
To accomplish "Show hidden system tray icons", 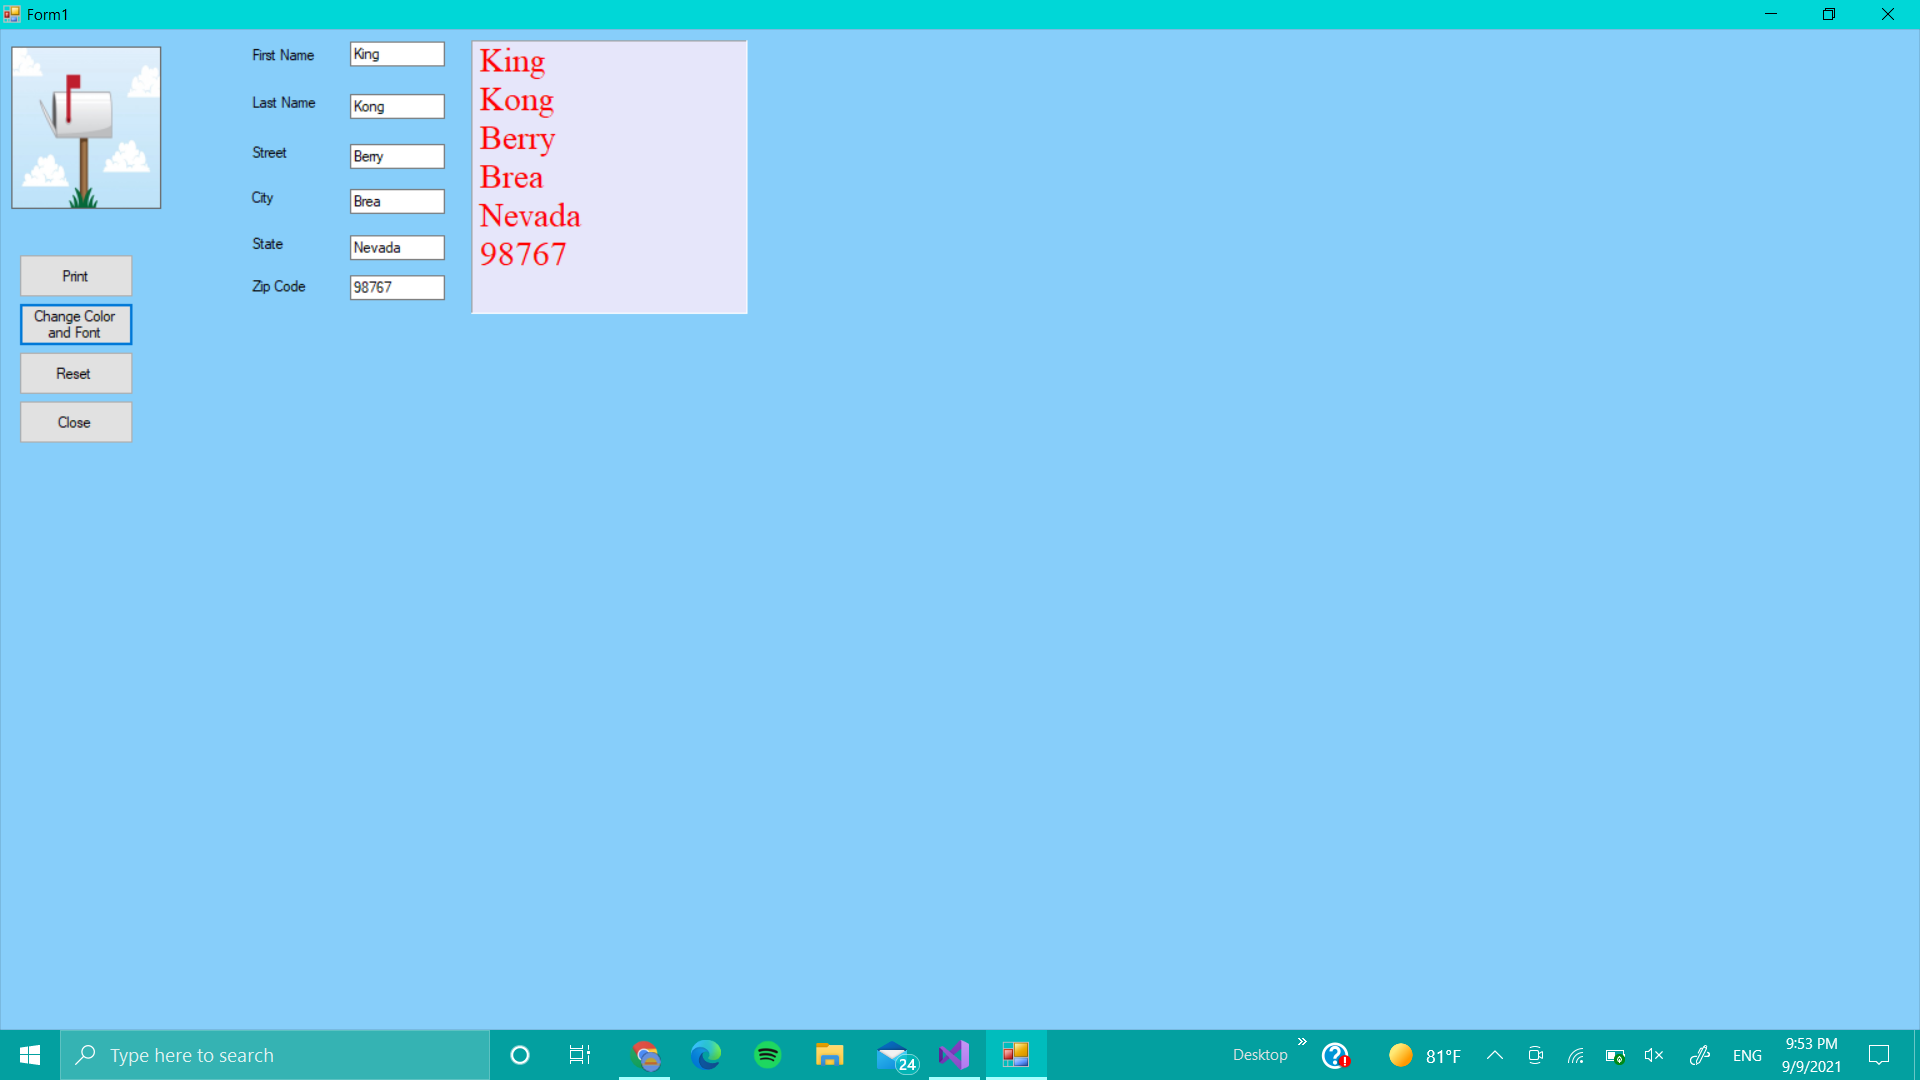I will pos(1495,1055).
